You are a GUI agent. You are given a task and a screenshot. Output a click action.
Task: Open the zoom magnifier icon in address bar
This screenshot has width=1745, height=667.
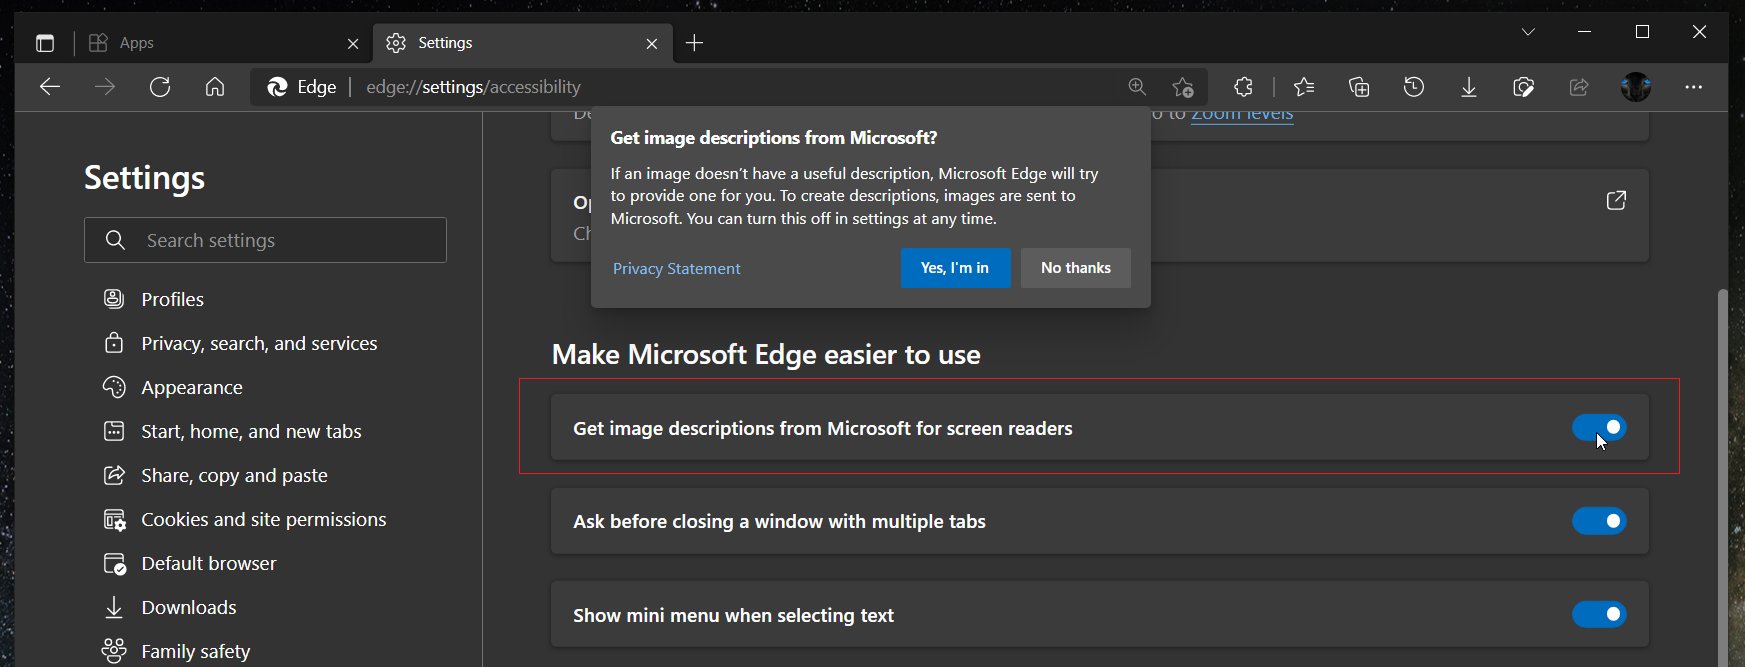point(1137,87)
